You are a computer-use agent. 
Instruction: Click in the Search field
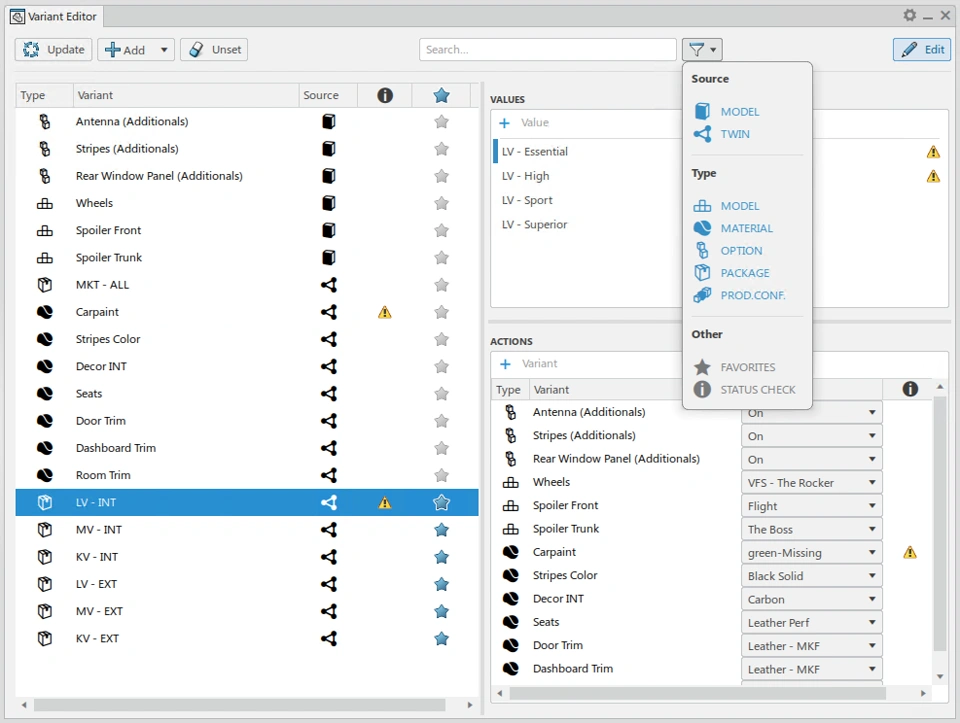tap(547, 50)
